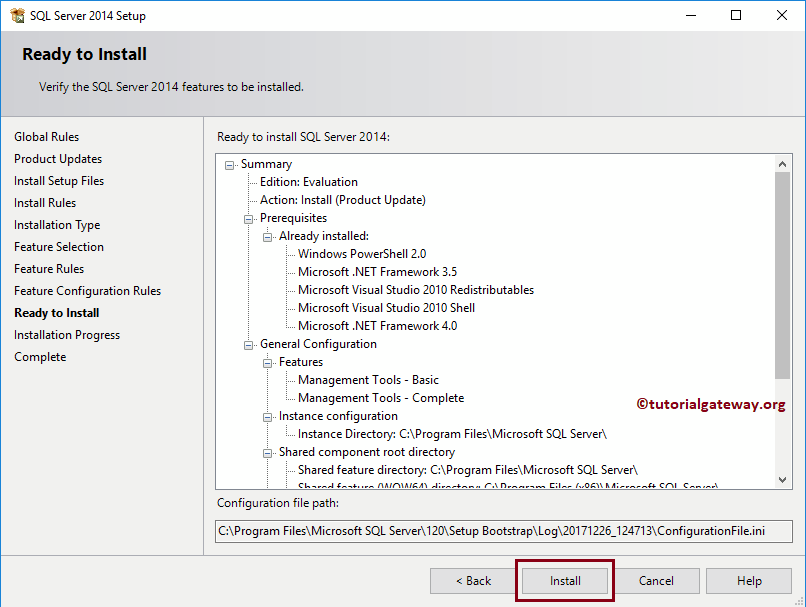Select the Product Updates step
This screenshot has height=607, width=806.
(58, 159)
